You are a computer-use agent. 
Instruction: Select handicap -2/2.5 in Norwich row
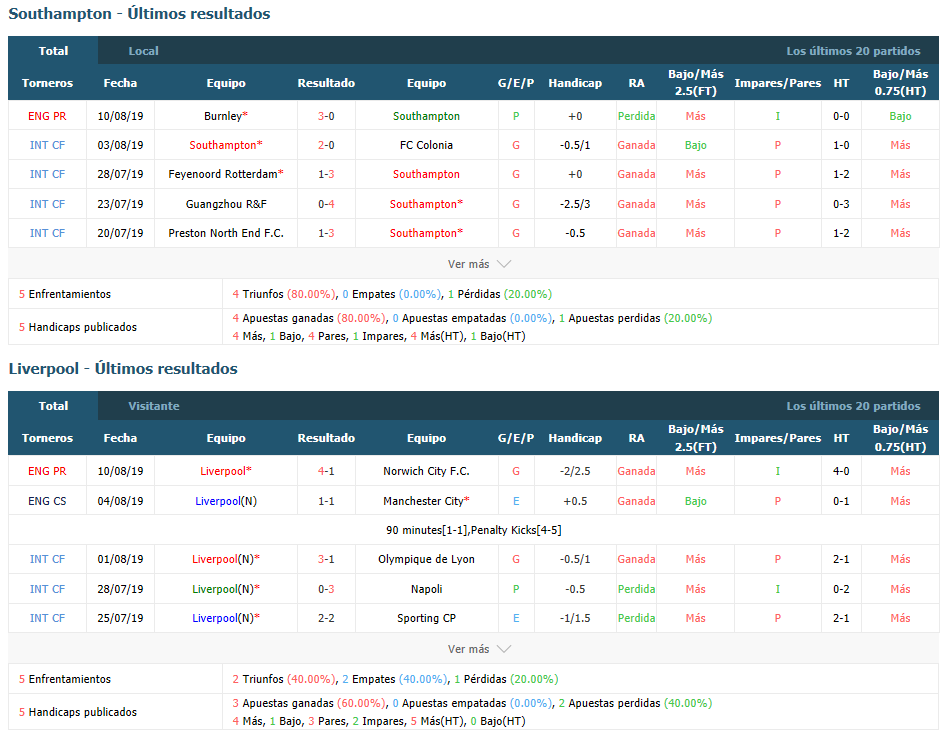pyautogui.click(x=574, y=471)
